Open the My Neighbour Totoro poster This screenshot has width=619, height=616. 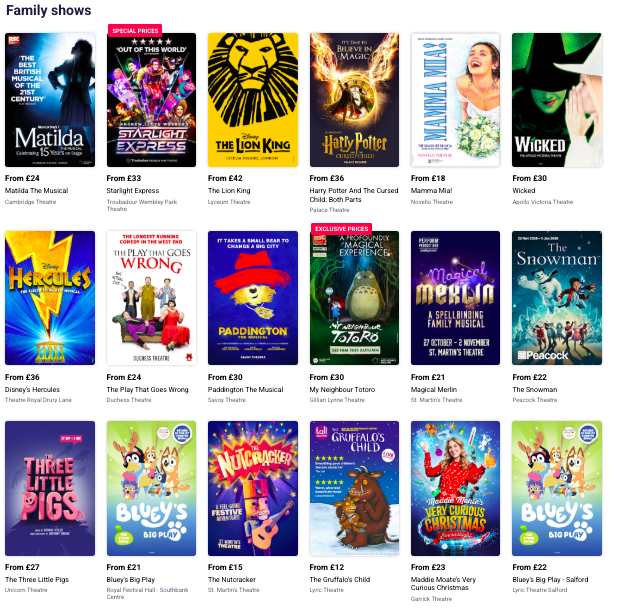pos(354,298)
